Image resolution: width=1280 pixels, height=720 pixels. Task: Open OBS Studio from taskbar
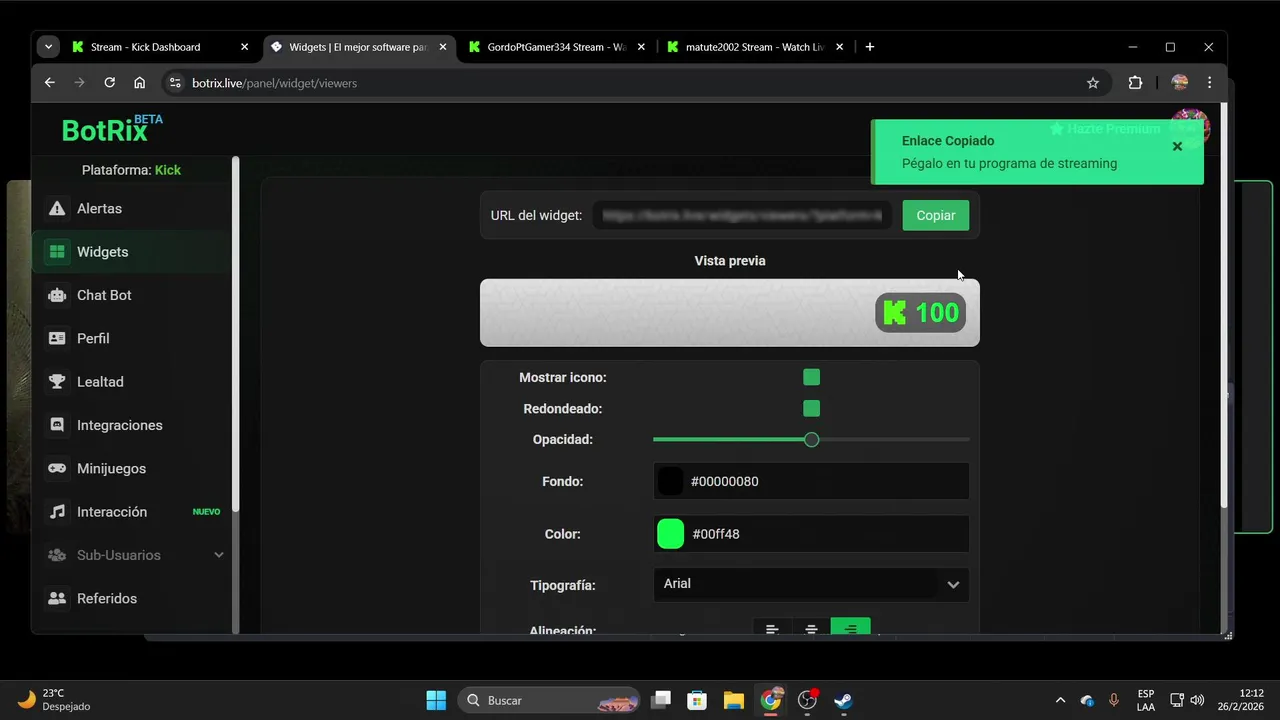[807, 700]
